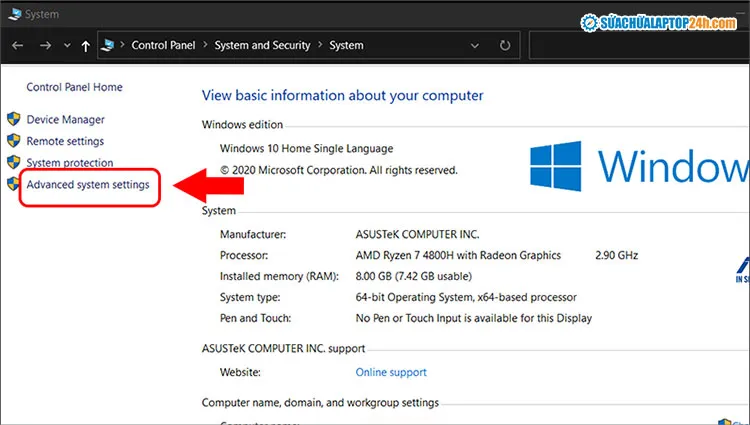The width and height of the screenshot is (750, 425).
Task: Click the shield icon beside System protection
Action: [14, 162]
